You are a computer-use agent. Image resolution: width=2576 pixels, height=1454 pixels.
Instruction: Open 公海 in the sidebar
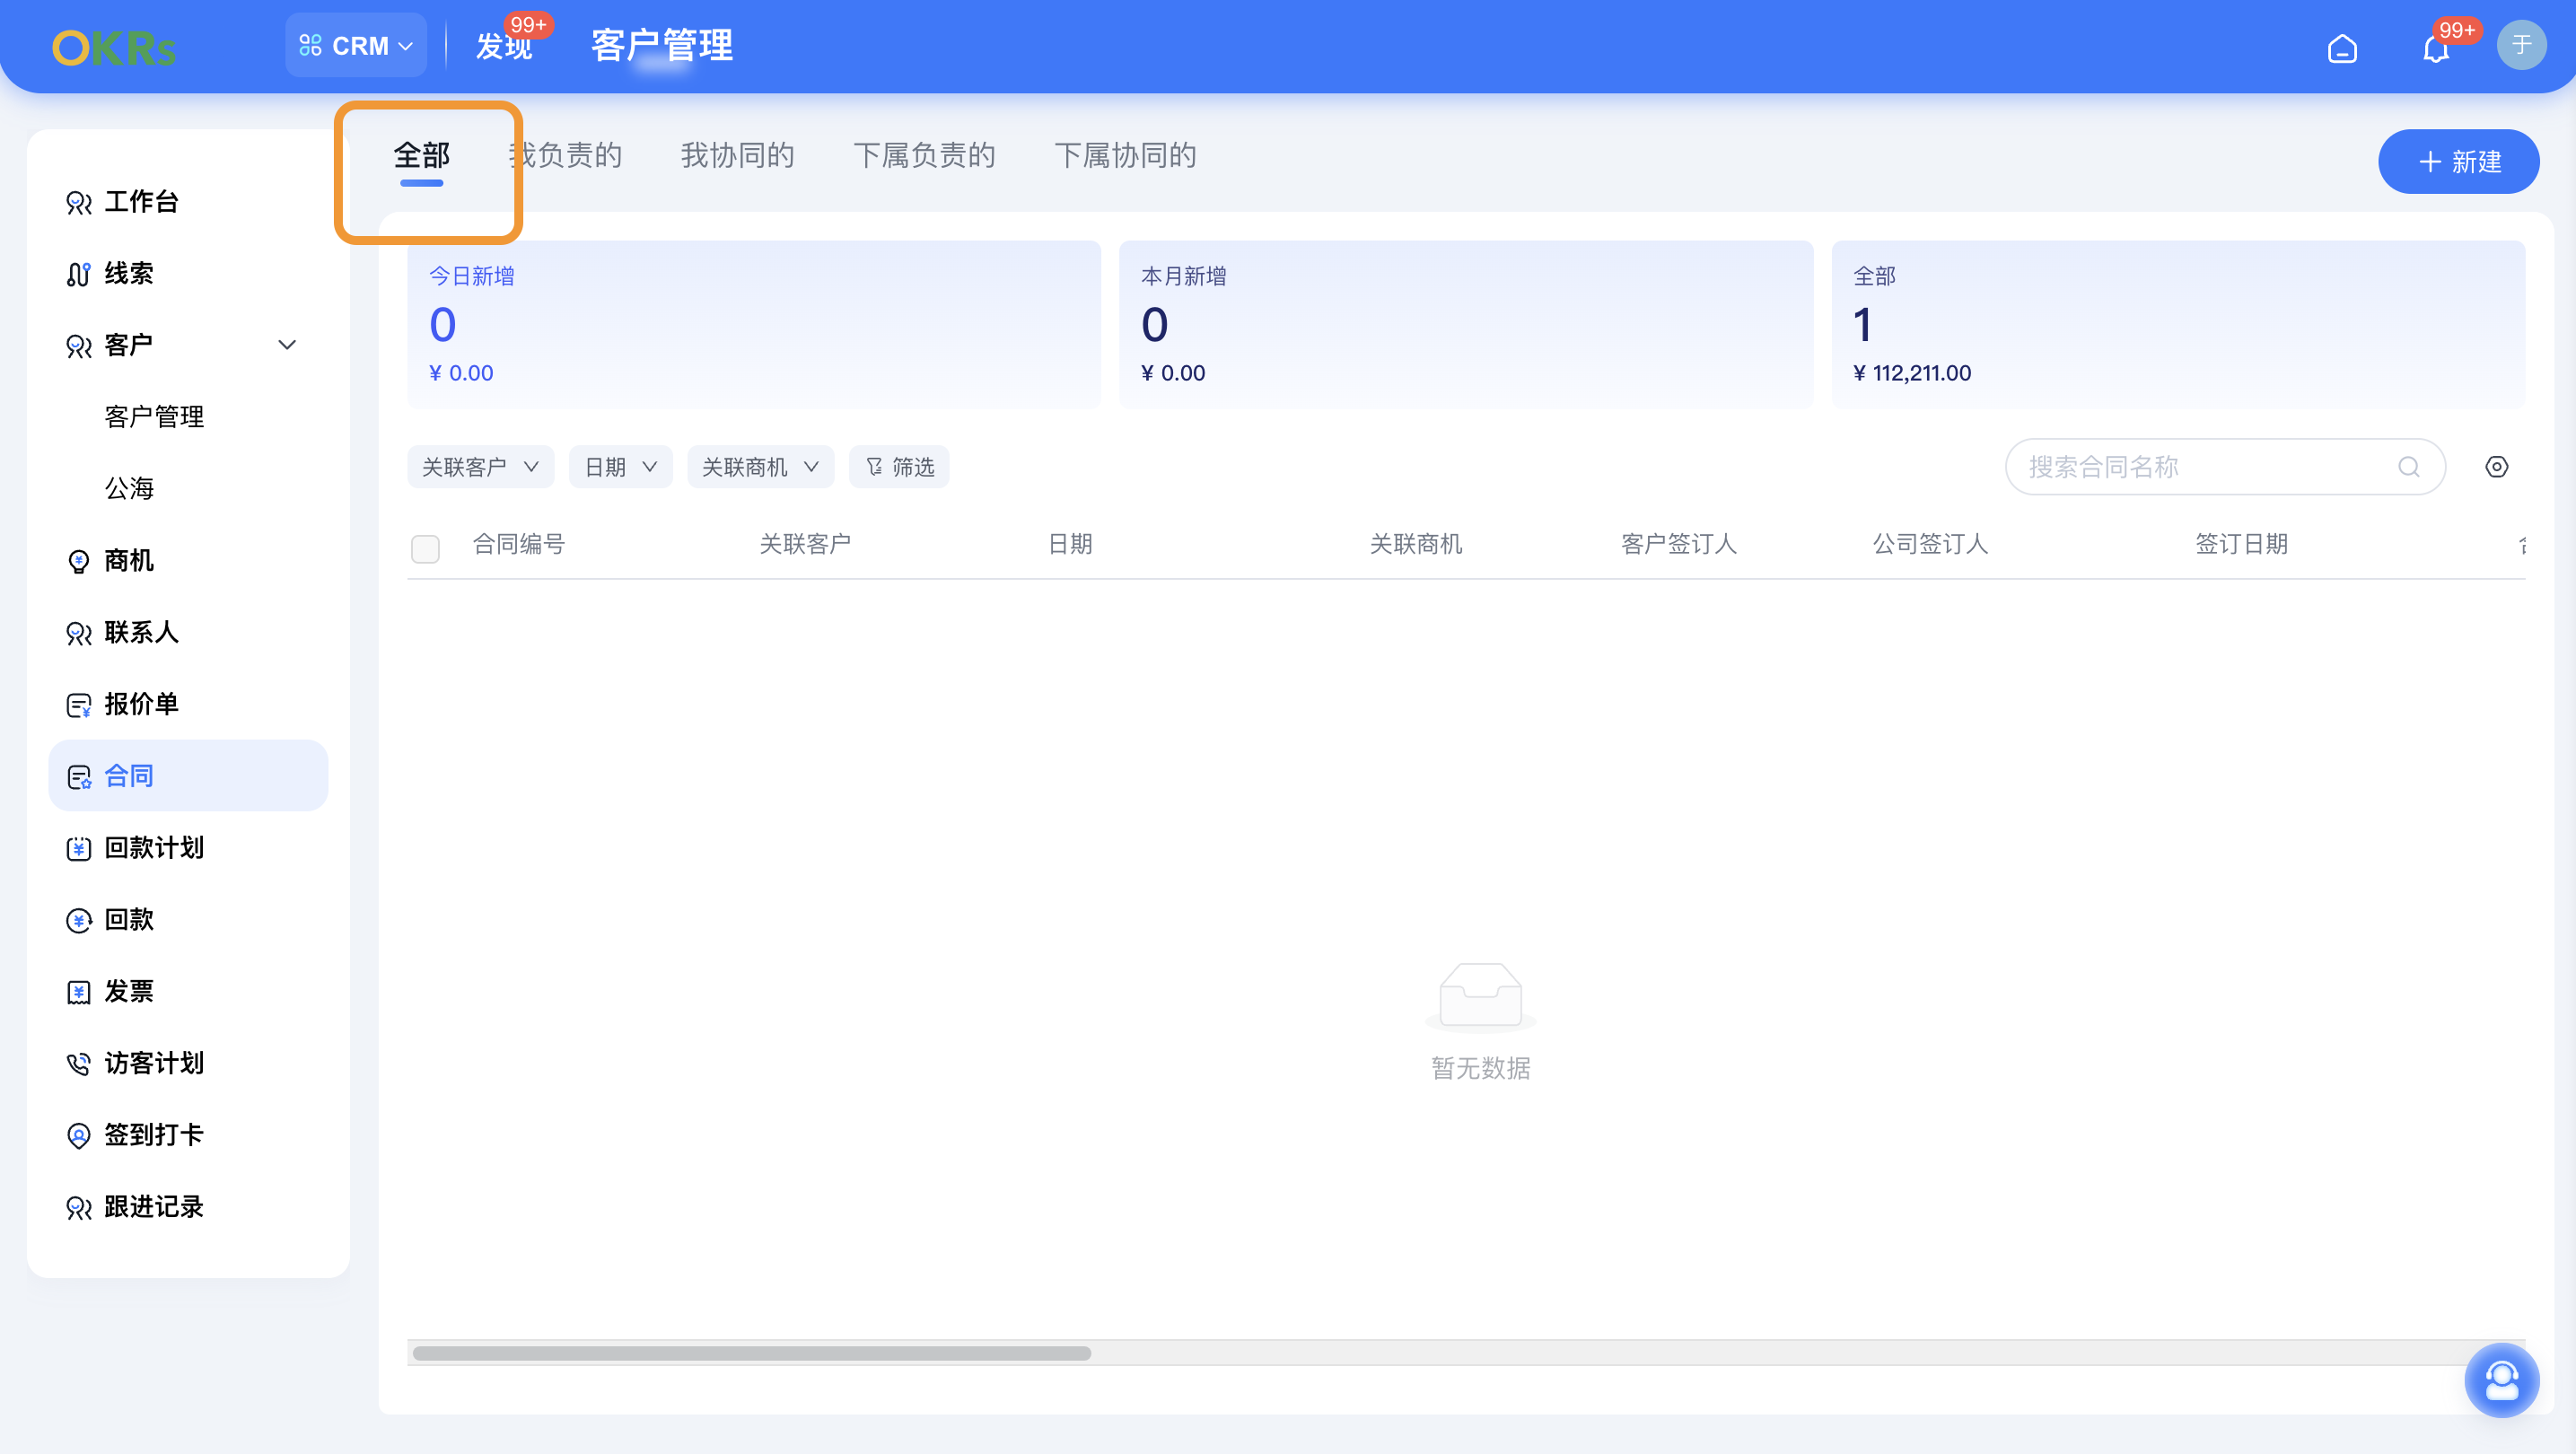point(129,489)
